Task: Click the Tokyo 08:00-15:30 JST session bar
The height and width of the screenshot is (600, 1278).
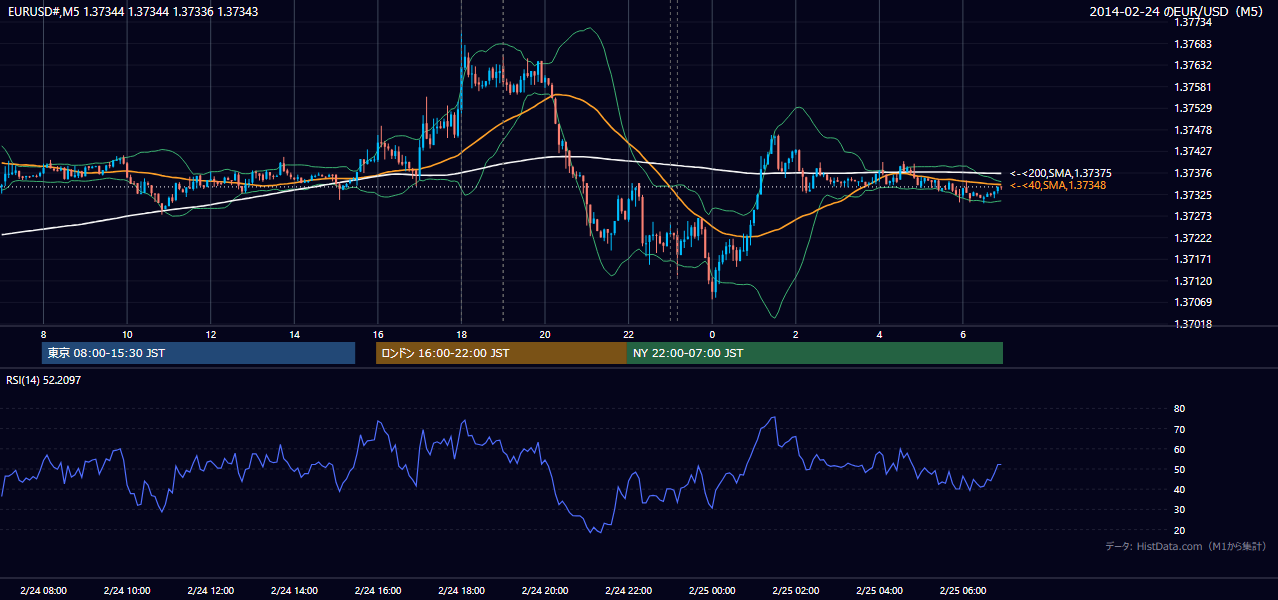Action: point(198,353)
